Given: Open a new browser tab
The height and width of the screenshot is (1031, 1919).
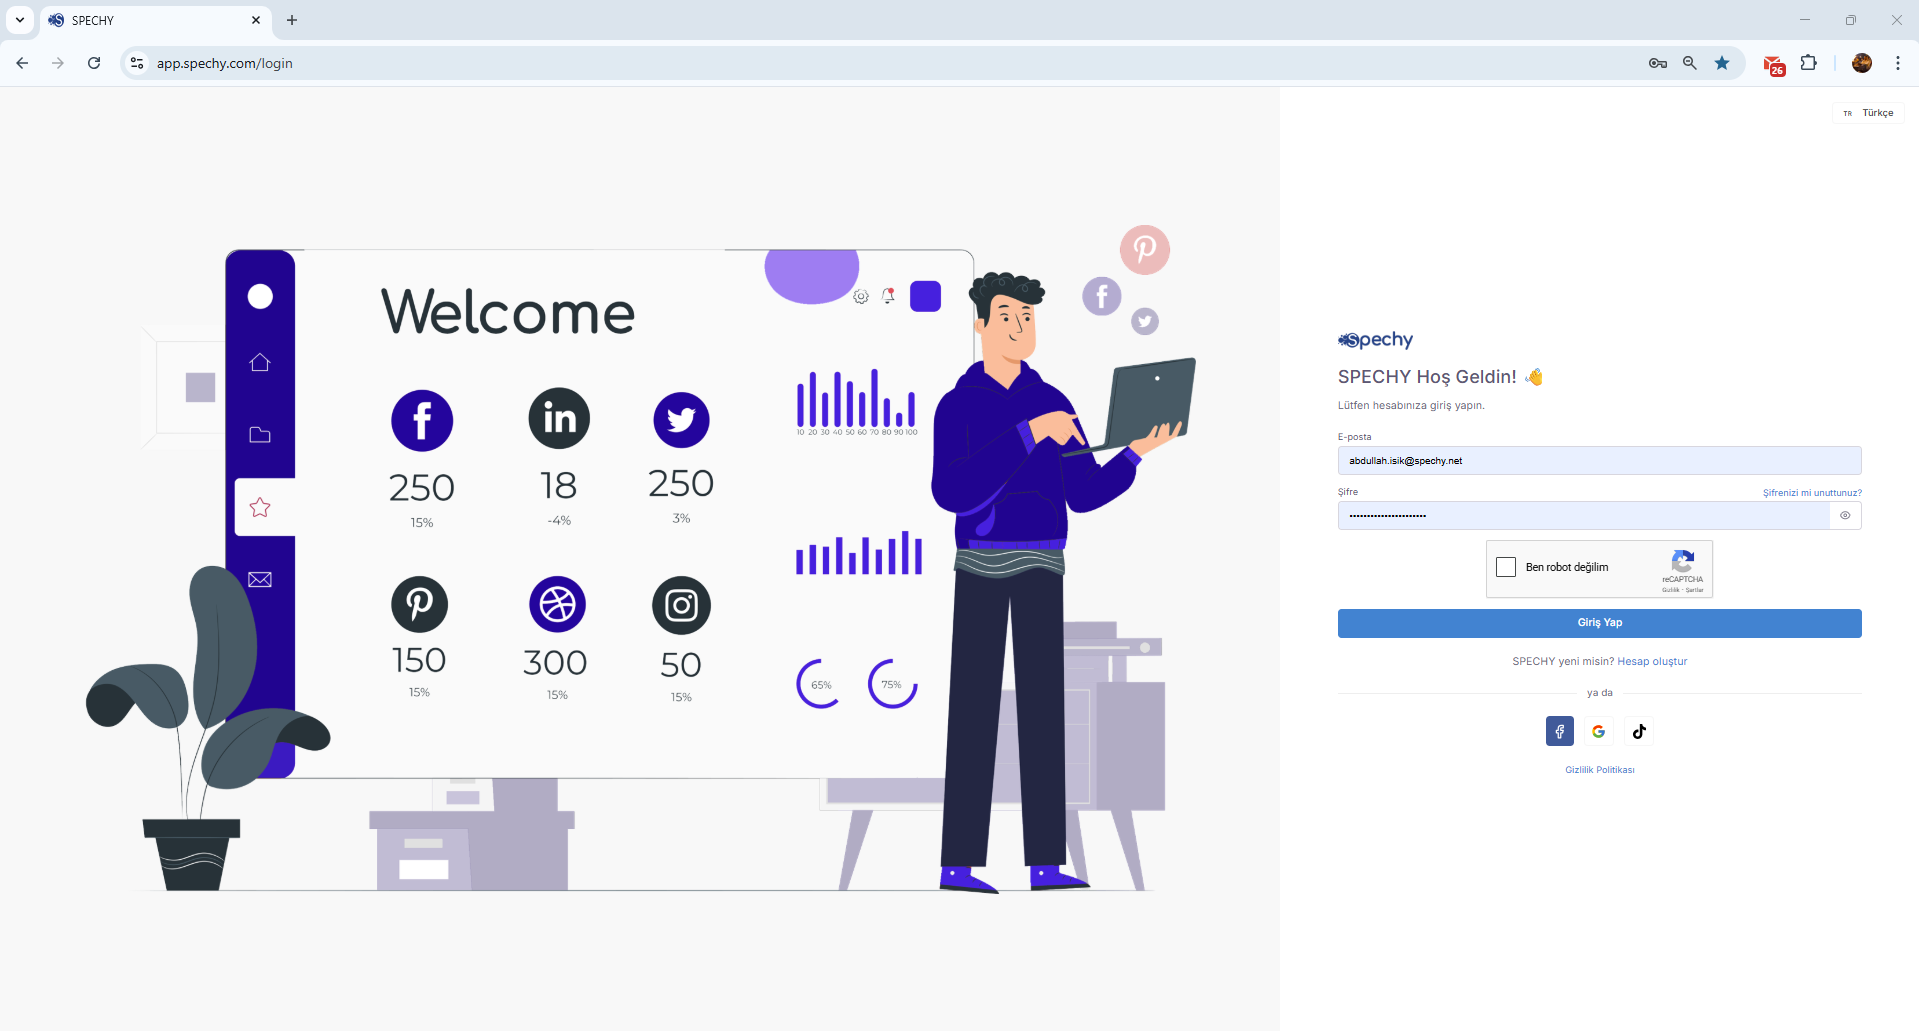Looking at the screenshot, I should (292, 20).
